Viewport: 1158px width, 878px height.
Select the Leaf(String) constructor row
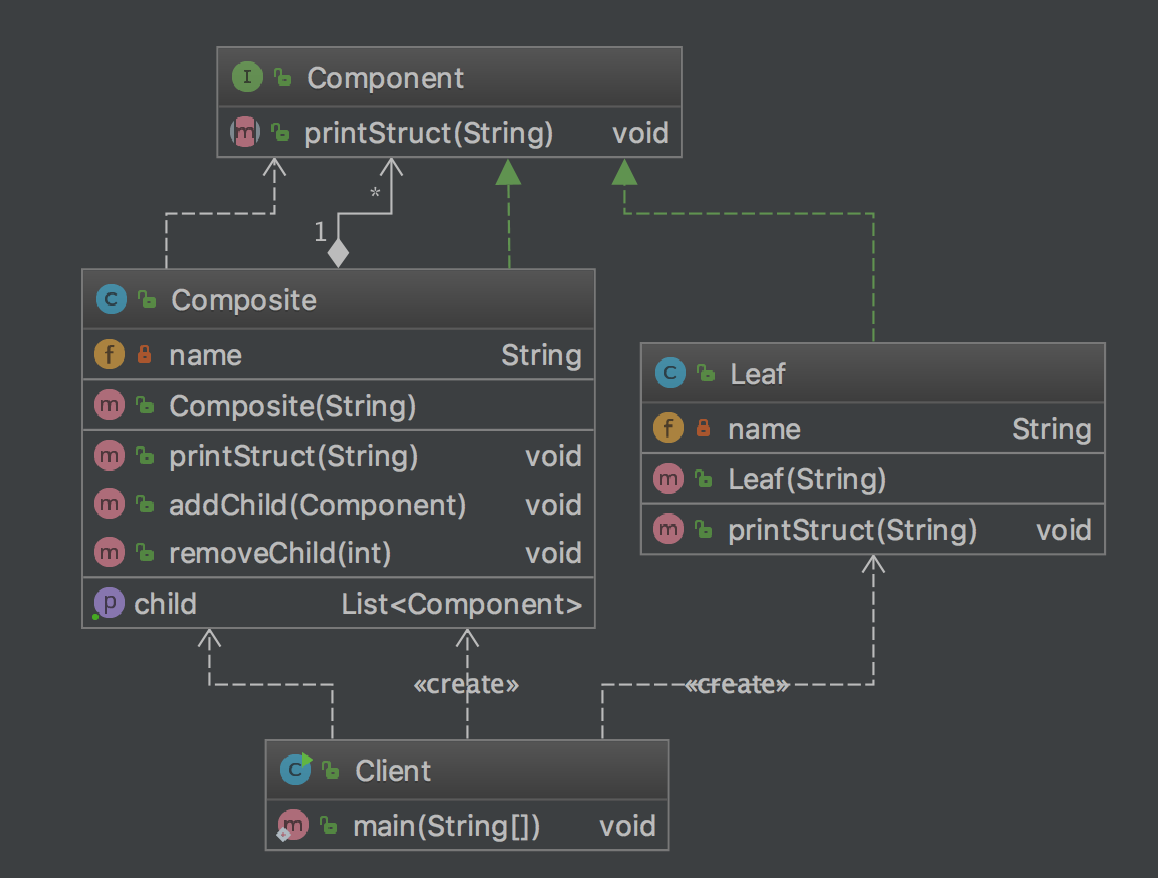tap(807, 480)
